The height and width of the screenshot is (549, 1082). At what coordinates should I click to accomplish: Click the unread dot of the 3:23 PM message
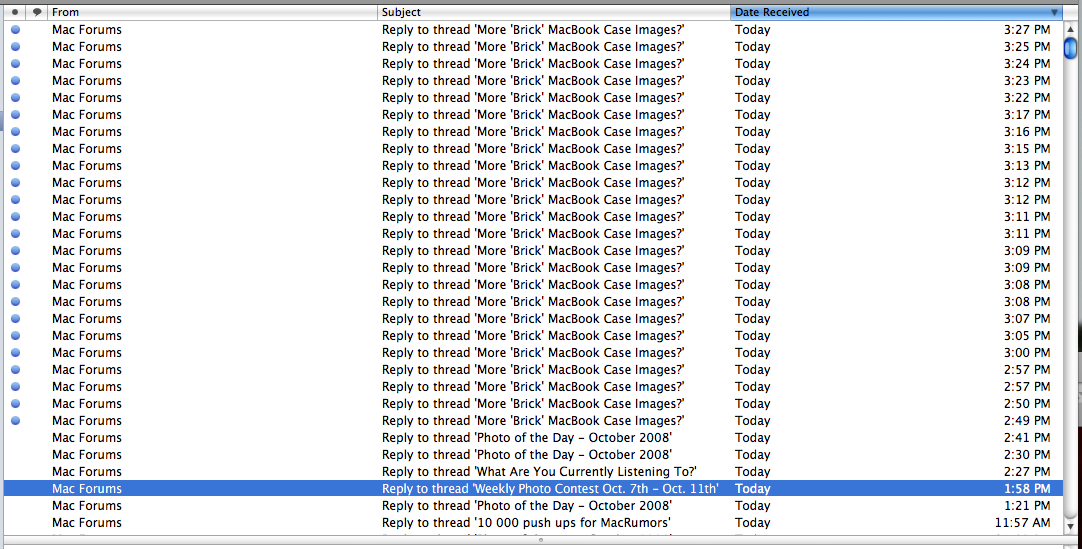15,81
